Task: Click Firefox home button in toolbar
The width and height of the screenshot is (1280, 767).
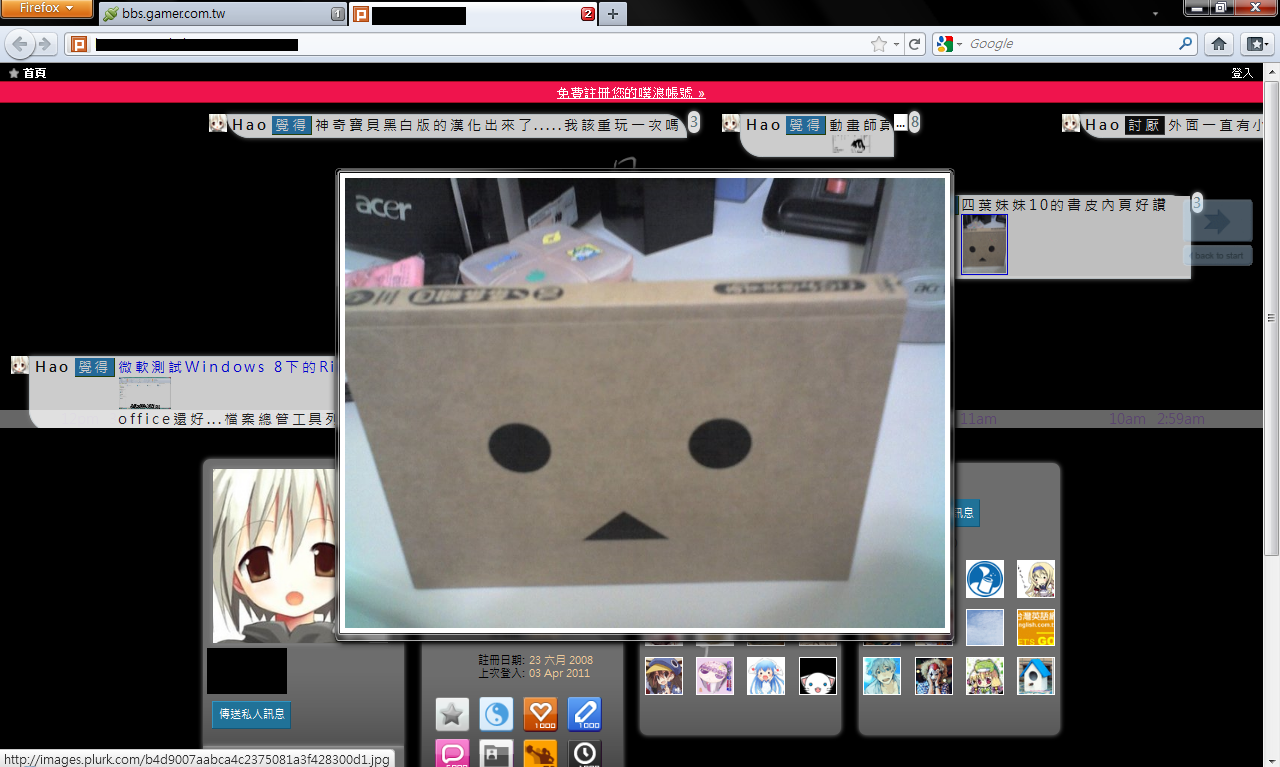Action: (x=1218, y=44)
